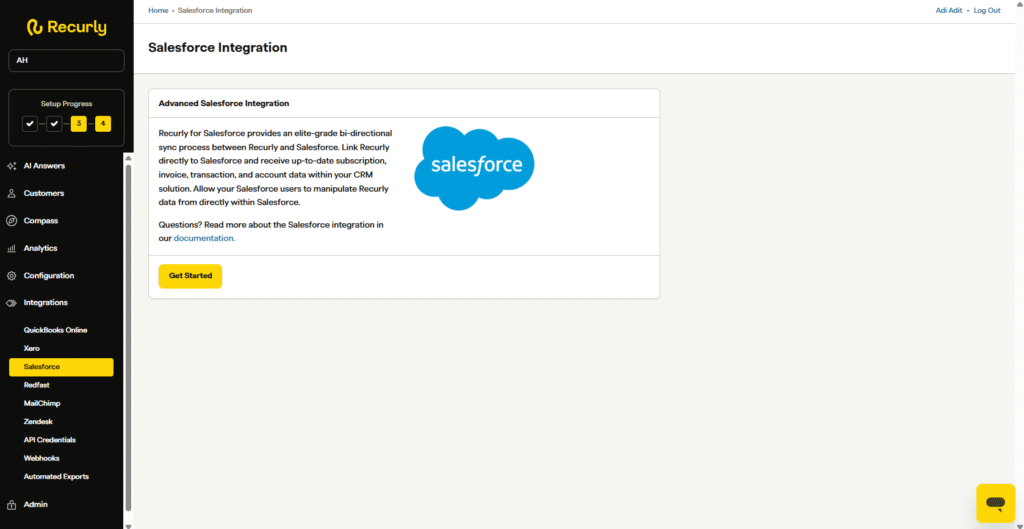Open the Webhooks page
This screenshot has width=1024, height=529.
click(x=41, y=458)
